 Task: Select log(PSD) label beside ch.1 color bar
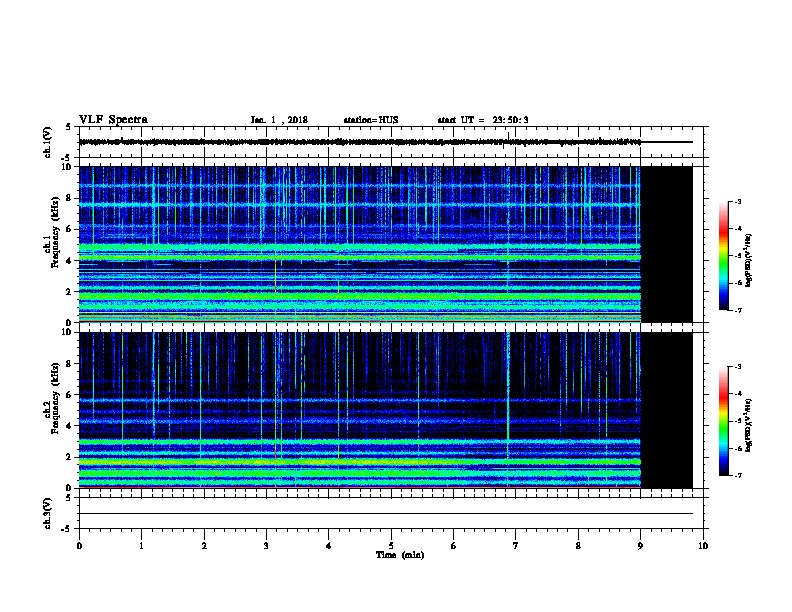[749, 260]
